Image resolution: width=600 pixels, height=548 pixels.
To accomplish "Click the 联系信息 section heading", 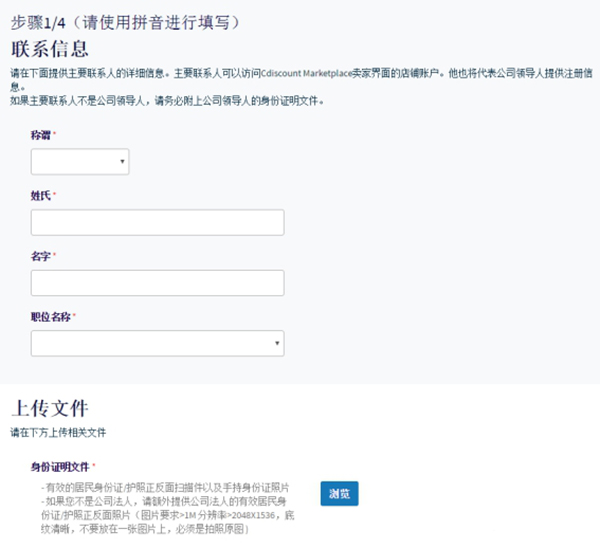I will [50, 48].
